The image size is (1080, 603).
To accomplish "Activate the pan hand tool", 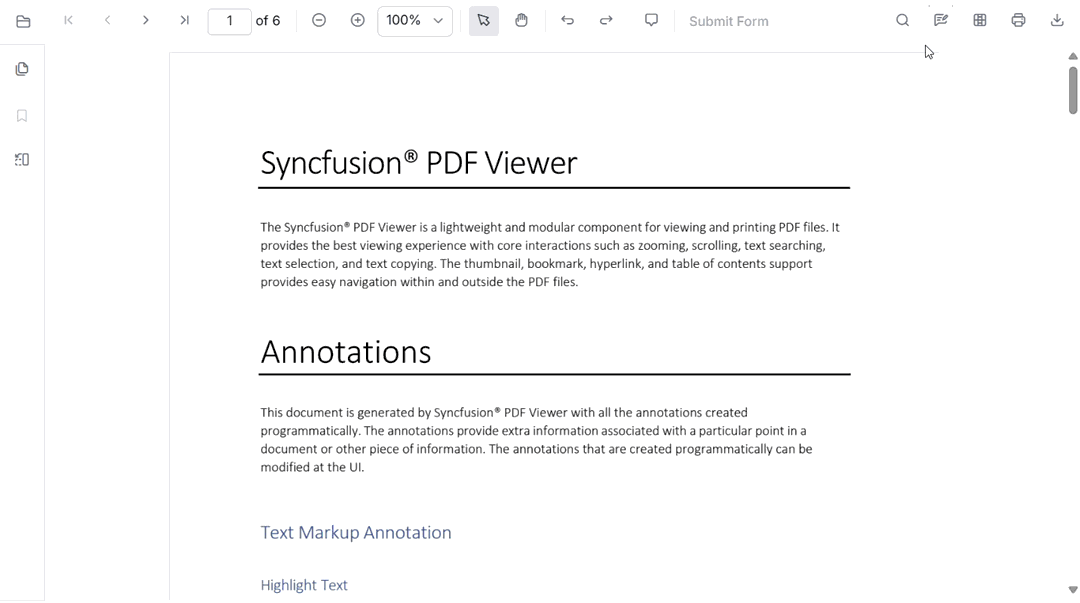I will (x=521, y=21).
